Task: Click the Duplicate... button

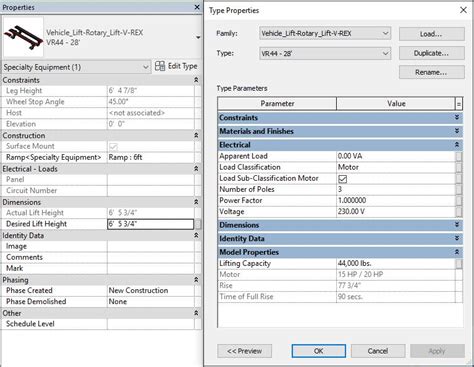Action: pos(431,53)
